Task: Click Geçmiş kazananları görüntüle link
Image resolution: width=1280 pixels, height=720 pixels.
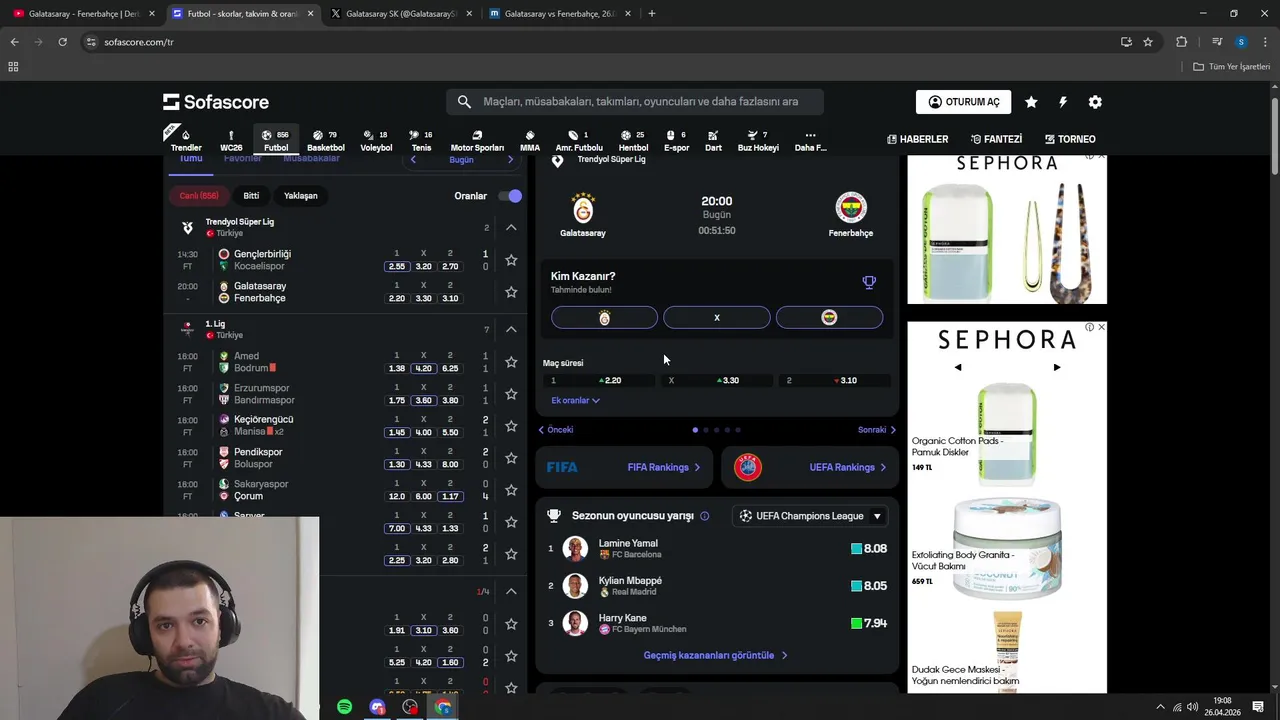Action: pyautogui.click(x=716, y=656)
